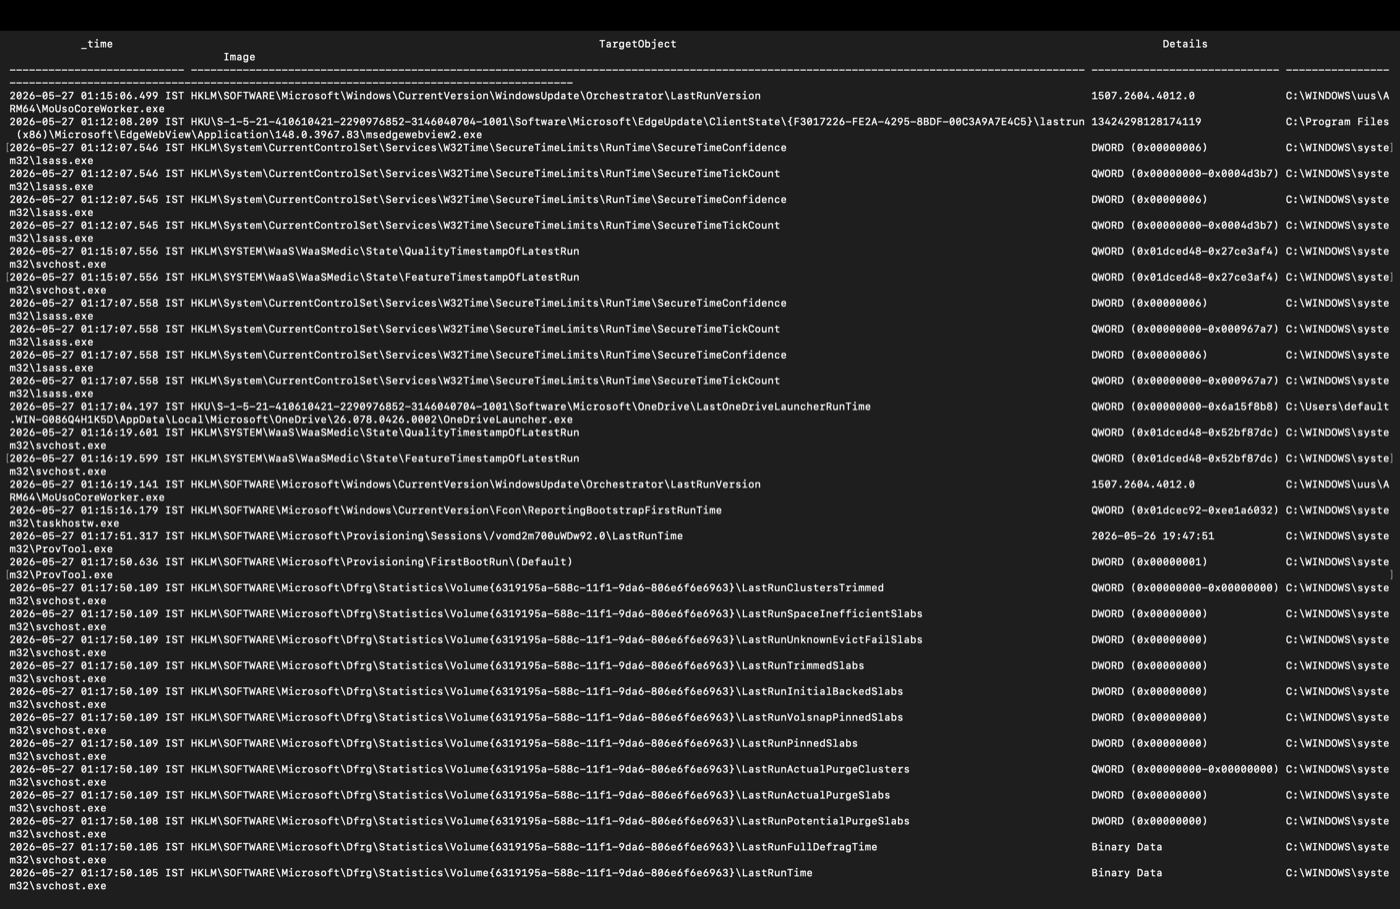Click the msedgewebview2.exe image path line
Viewport: 1400px width, 909px height.
tap(249, 135)
